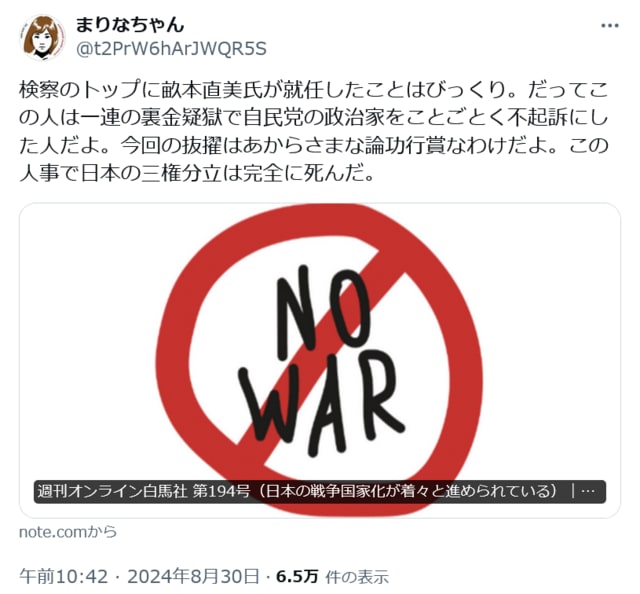Open the note.comから source link
Viewport: 640px width, 594px height.
(x=68, y=532)
